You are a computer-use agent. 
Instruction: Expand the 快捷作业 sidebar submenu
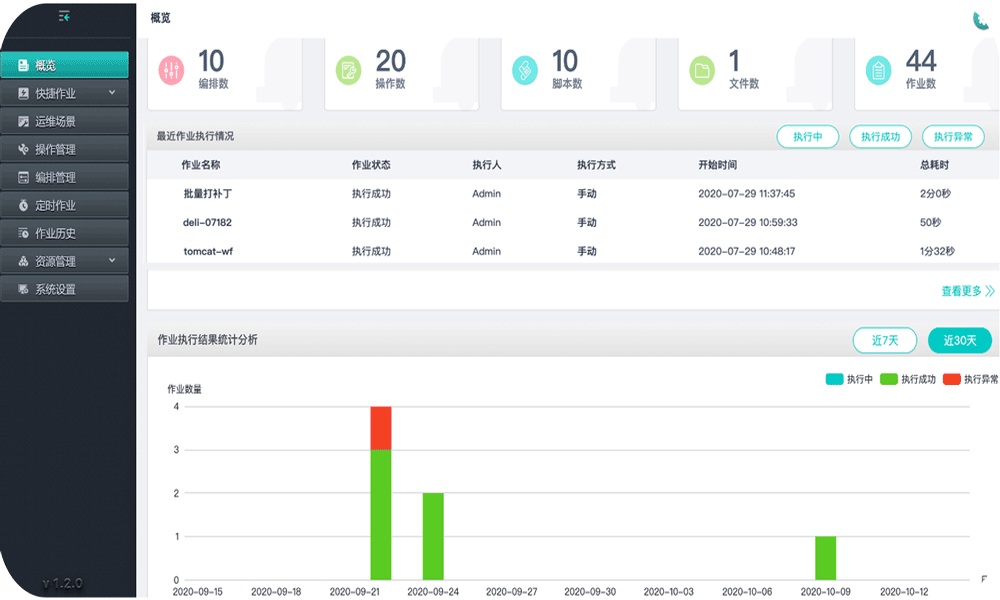[112, 94]
